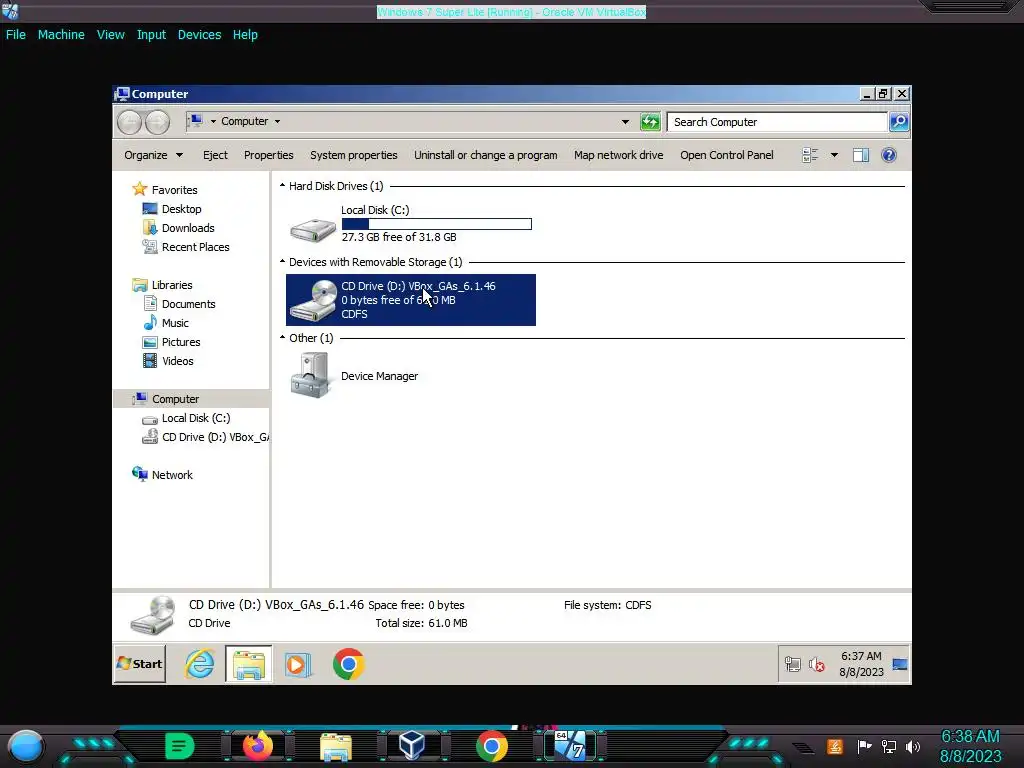Click Map network drive
1024x768 pixels.
[x=618, y=155]
